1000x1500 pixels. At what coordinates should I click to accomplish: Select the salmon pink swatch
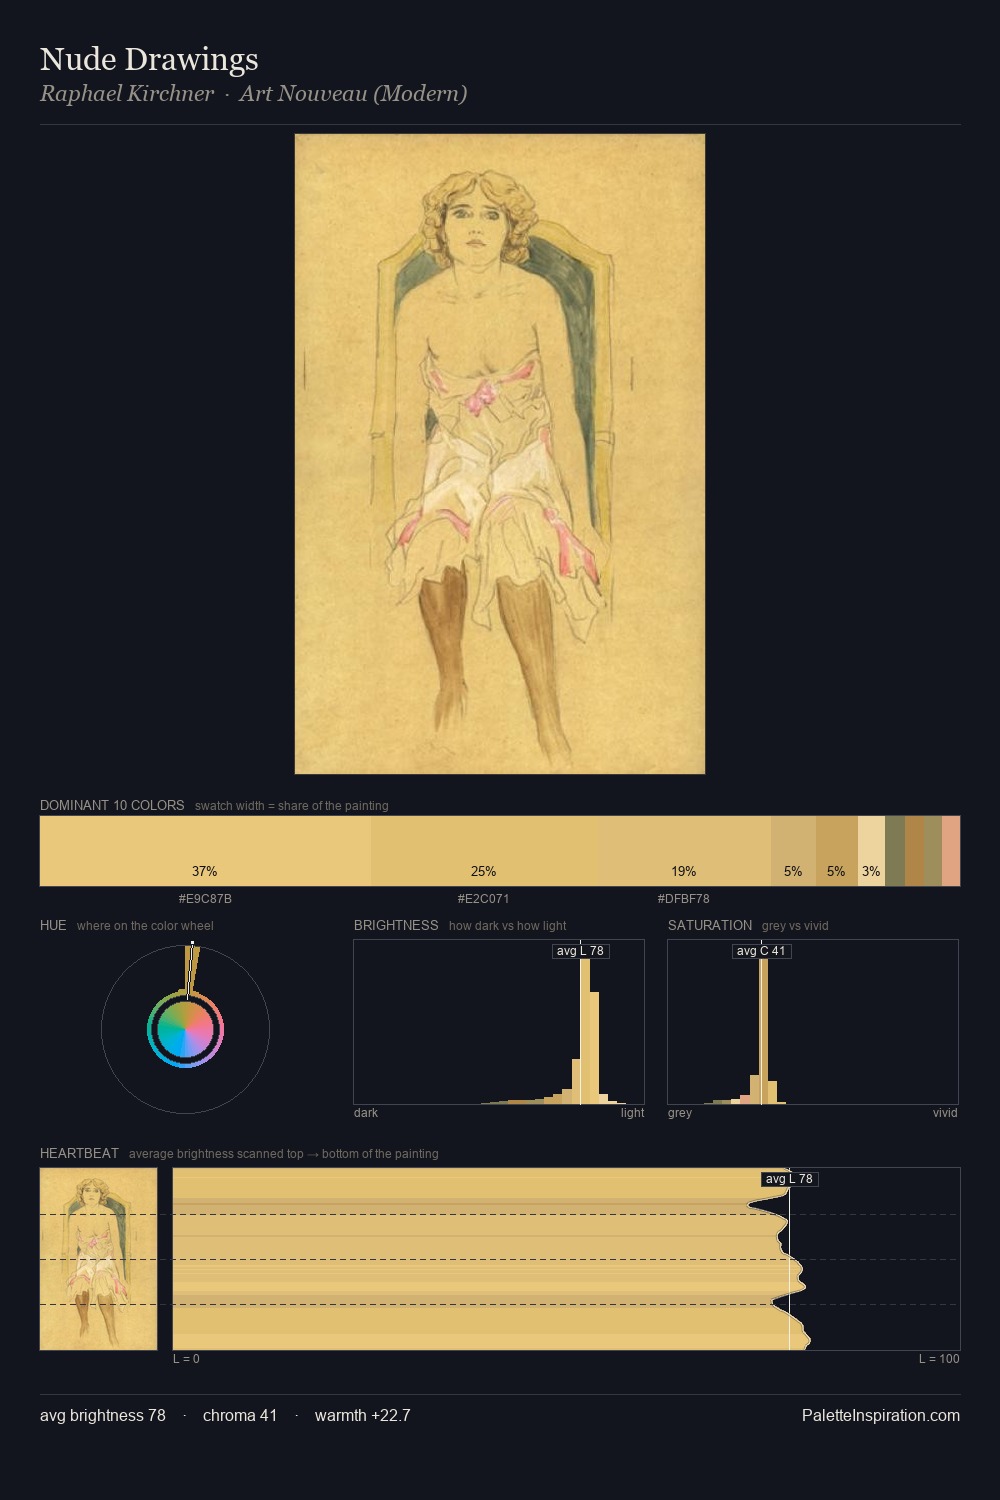tap(951, 851)
